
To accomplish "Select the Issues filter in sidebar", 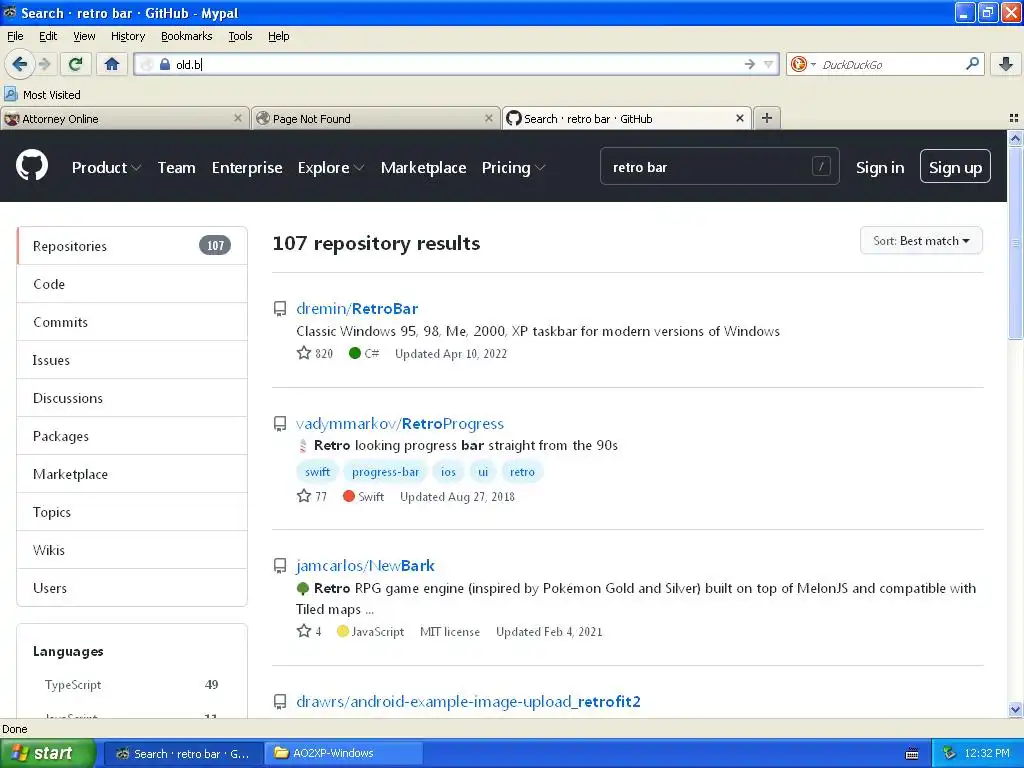I will [132, 360].
